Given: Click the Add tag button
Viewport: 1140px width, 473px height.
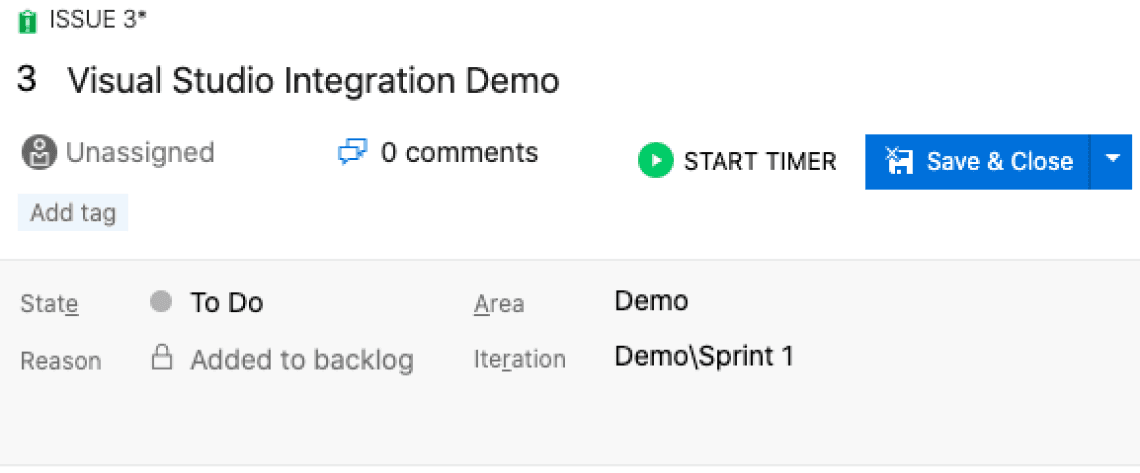Looking at the screenshot, I should tap(73, 213).
